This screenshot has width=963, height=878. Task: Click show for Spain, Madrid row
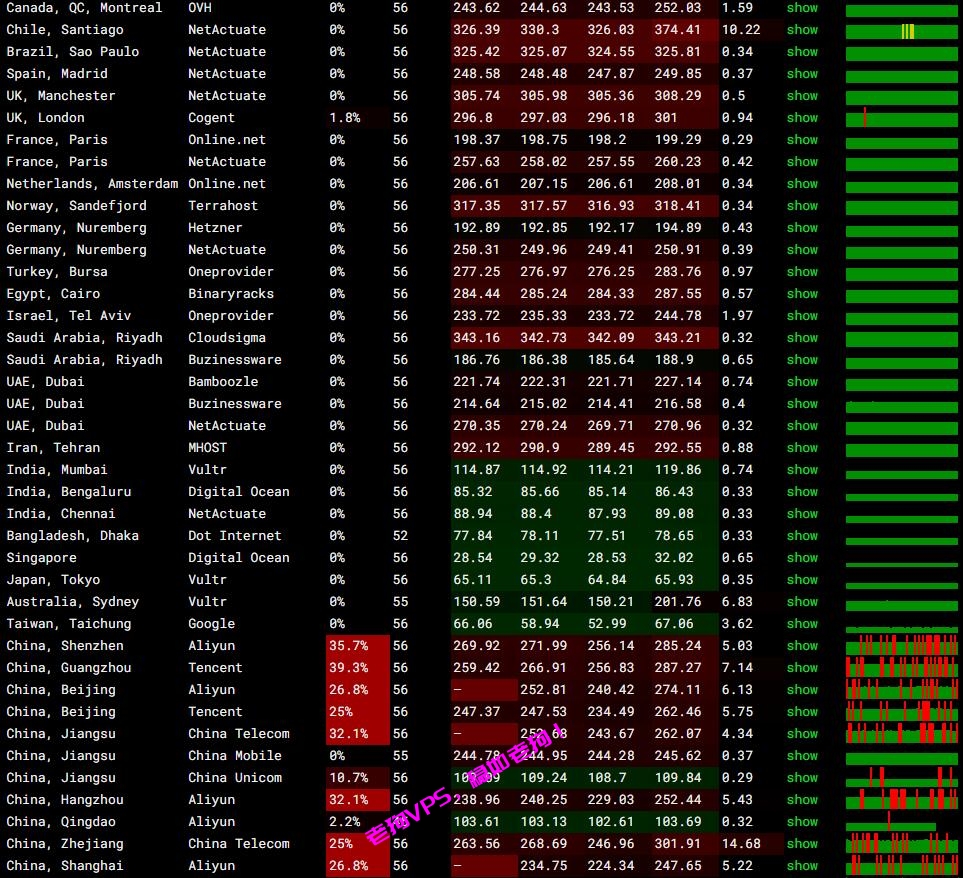click(802, 74)
